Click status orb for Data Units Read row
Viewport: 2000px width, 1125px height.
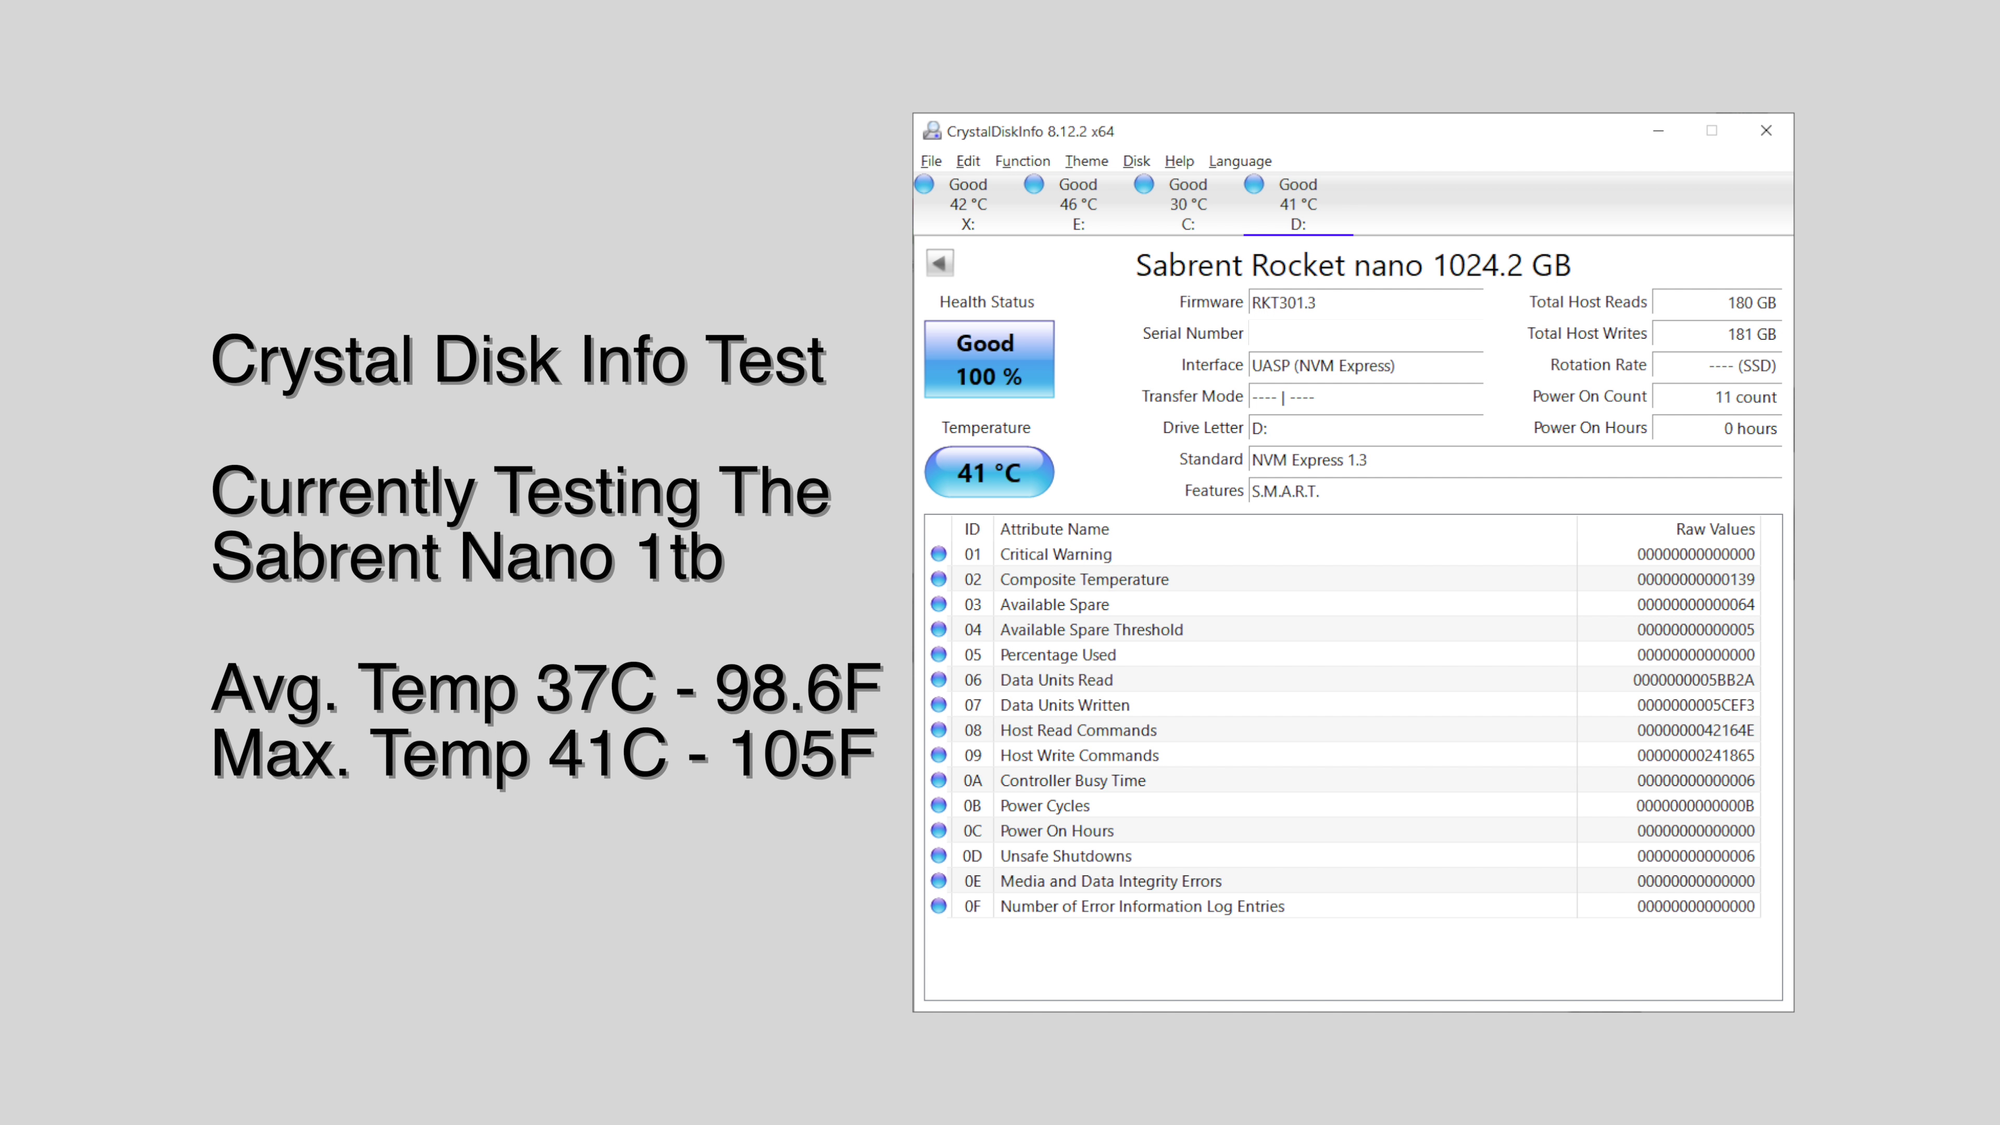[939, 680]
